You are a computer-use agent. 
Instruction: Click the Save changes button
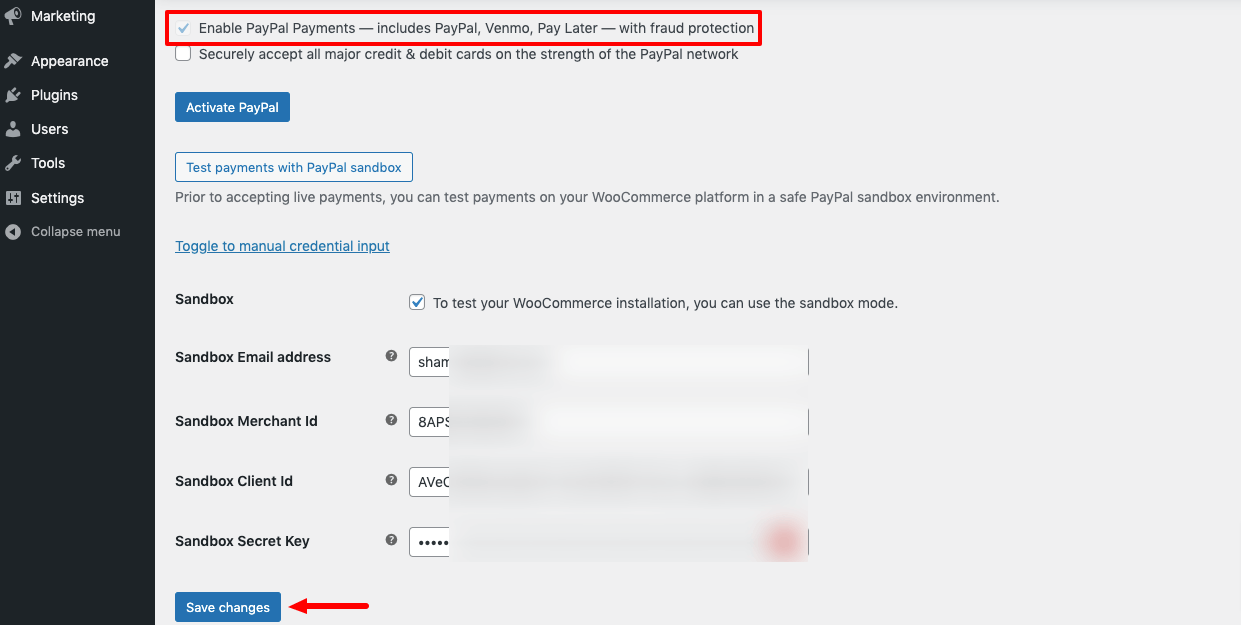pos(228,607)
